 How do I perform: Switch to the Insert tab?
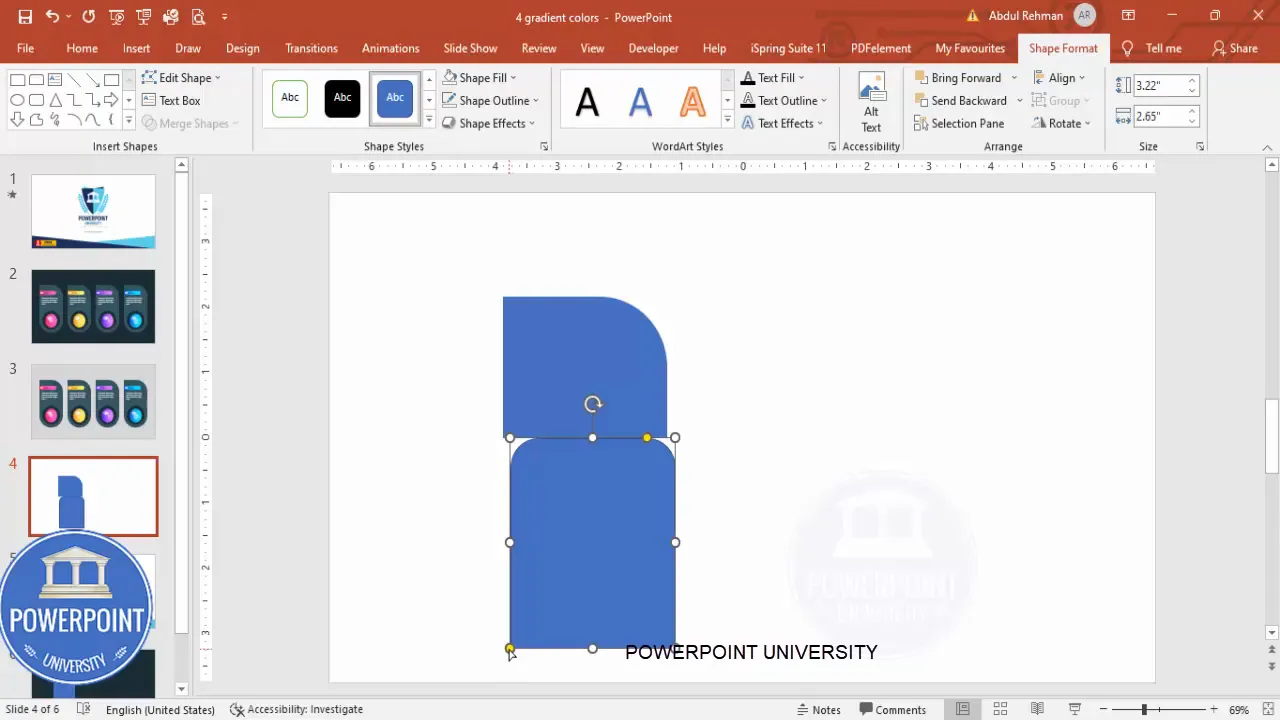pos(137,48)
